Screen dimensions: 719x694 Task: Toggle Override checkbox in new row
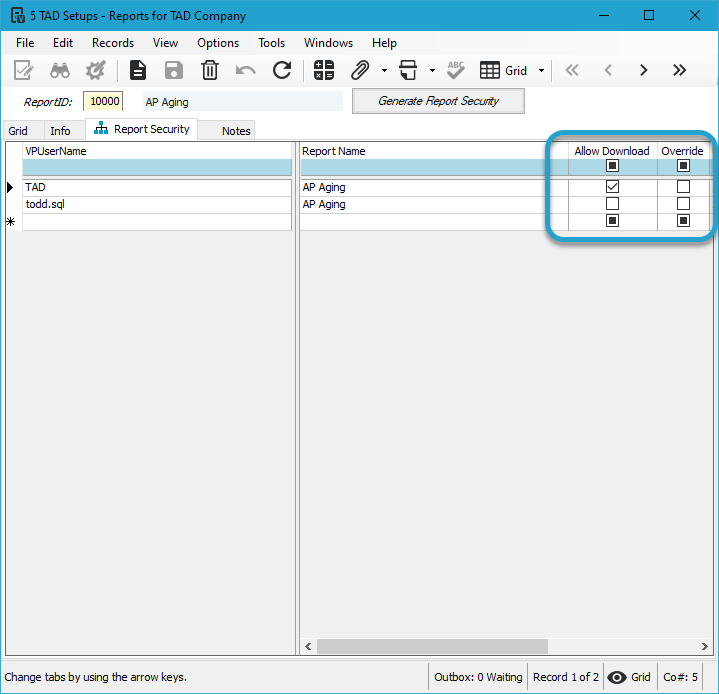(x=683, y=221)
